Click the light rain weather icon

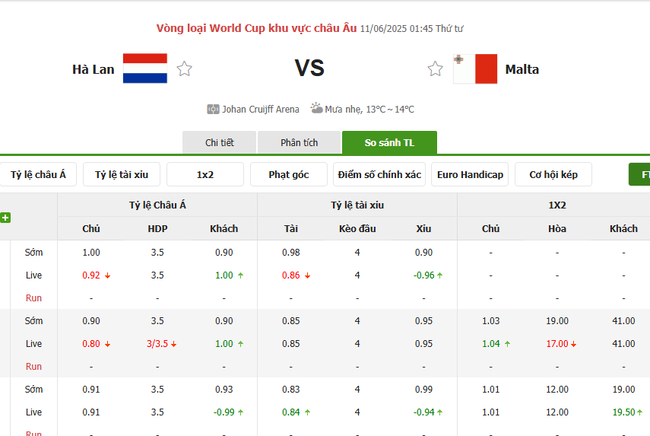pyautogui.click(x=316, y=108)
